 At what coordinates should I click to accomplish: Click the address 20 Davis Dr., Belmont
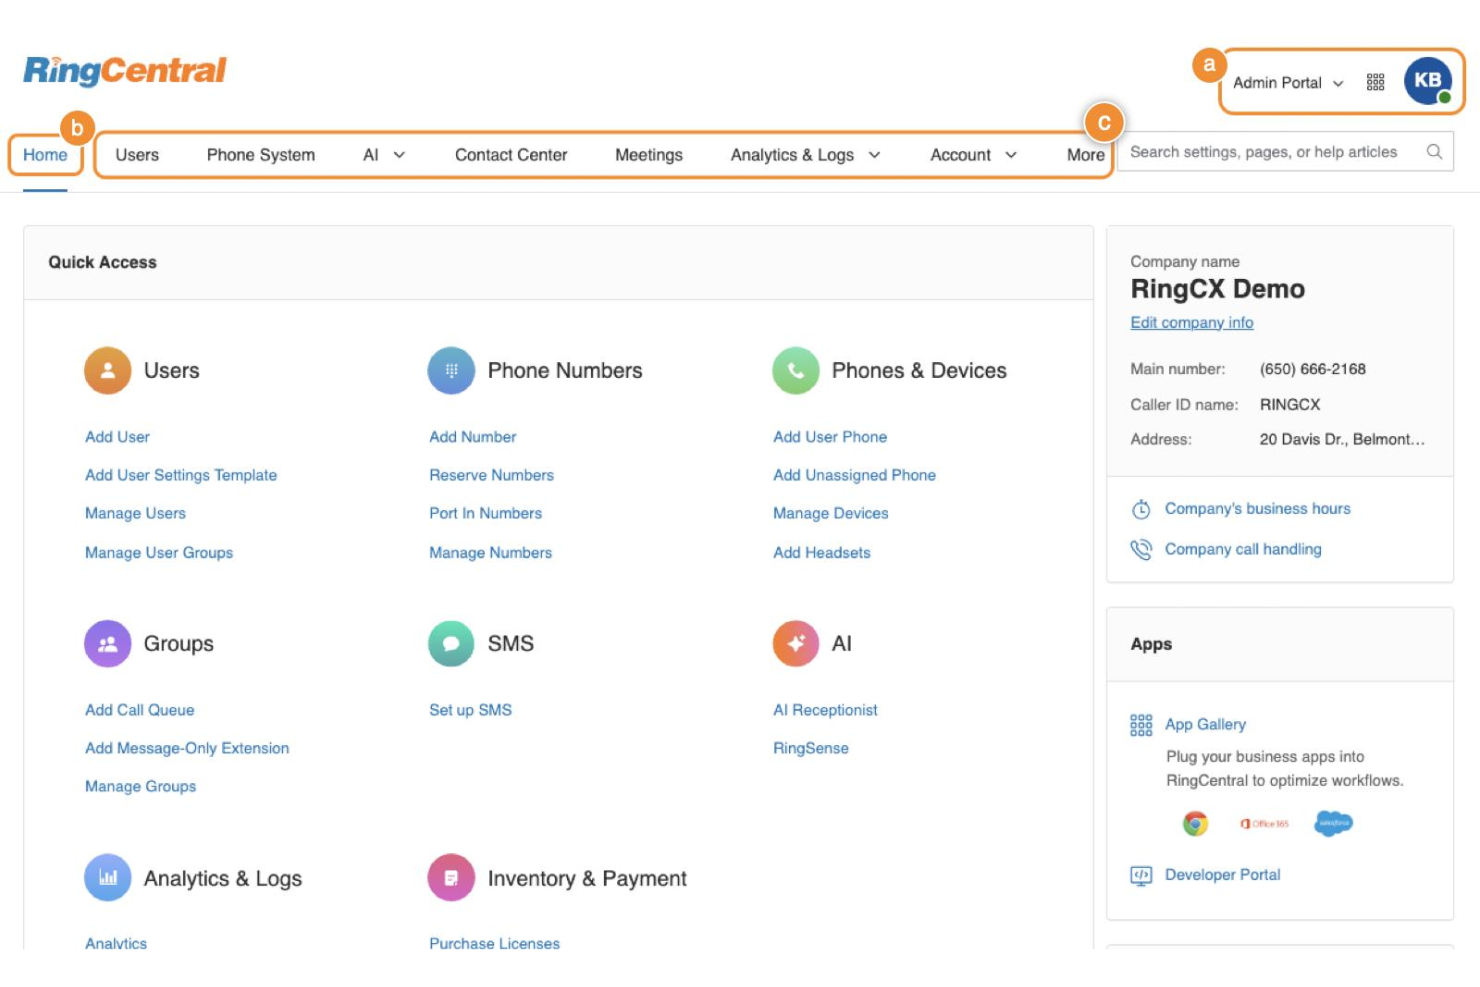[1342, 439]
